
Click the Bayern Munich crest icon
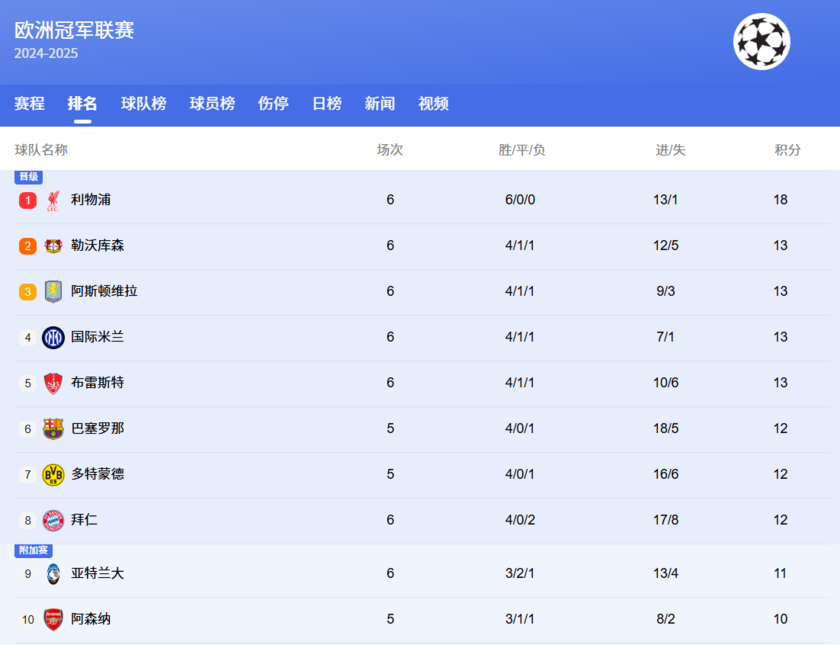(55, 520)
